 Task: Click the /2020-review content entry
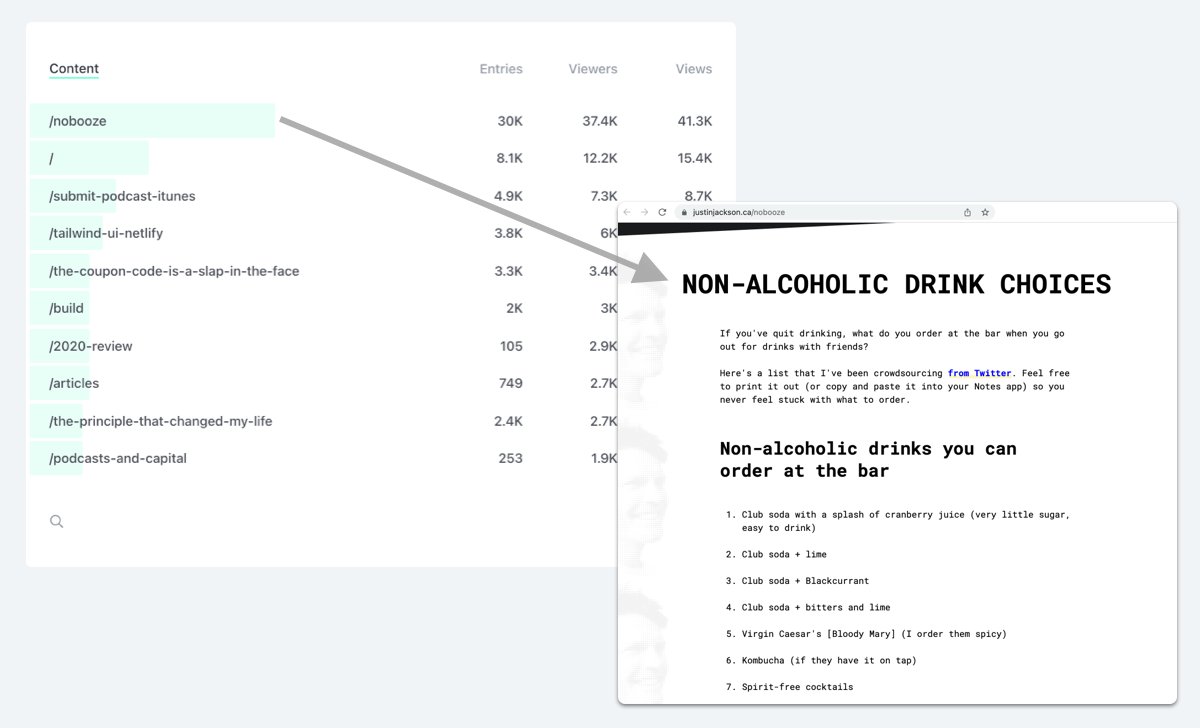pyautogui.click(x=91, y=346)
